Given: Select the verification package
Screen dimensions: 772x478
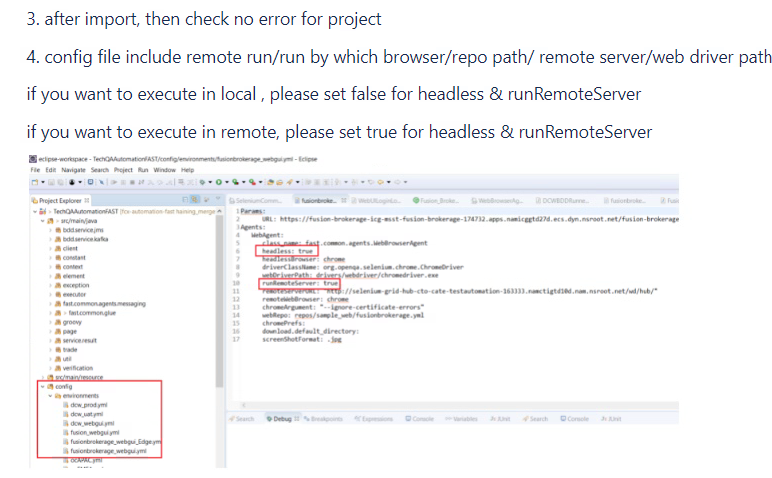Looking at the screenshot, I should pos(77,368).
